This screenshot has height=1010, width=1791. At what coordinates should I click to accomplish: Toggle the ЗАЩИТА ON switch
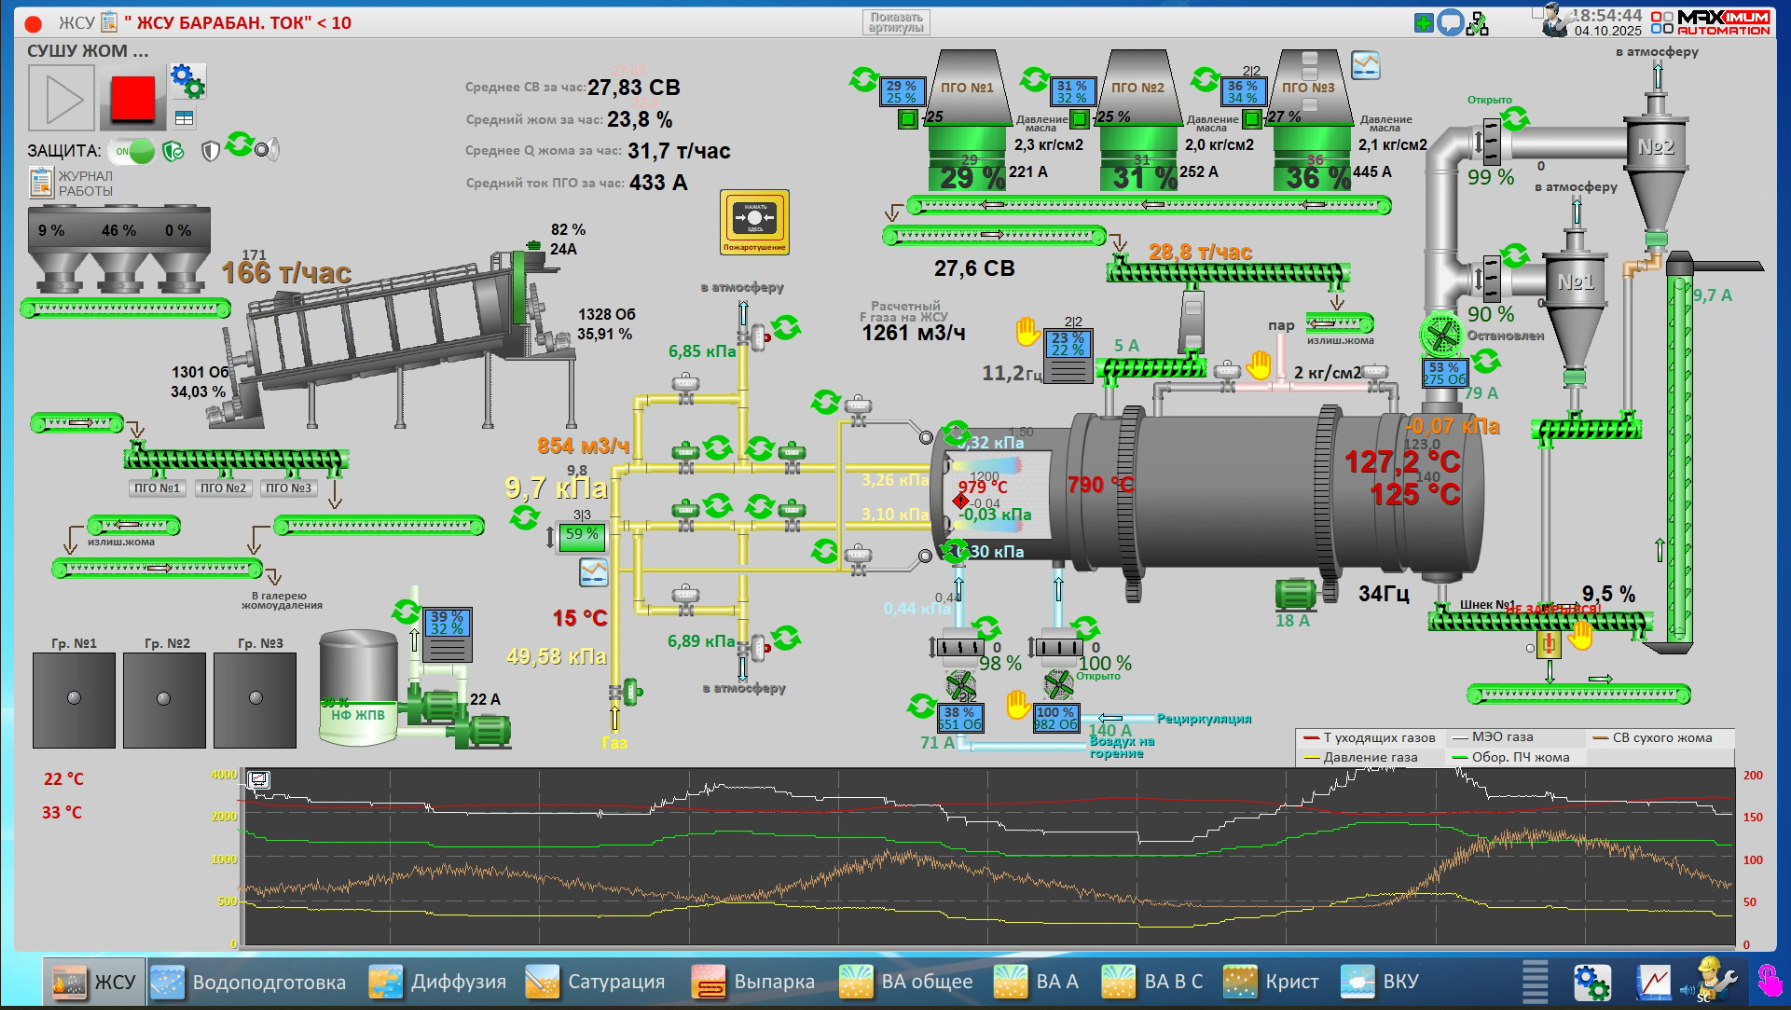(x=133, y=151)
